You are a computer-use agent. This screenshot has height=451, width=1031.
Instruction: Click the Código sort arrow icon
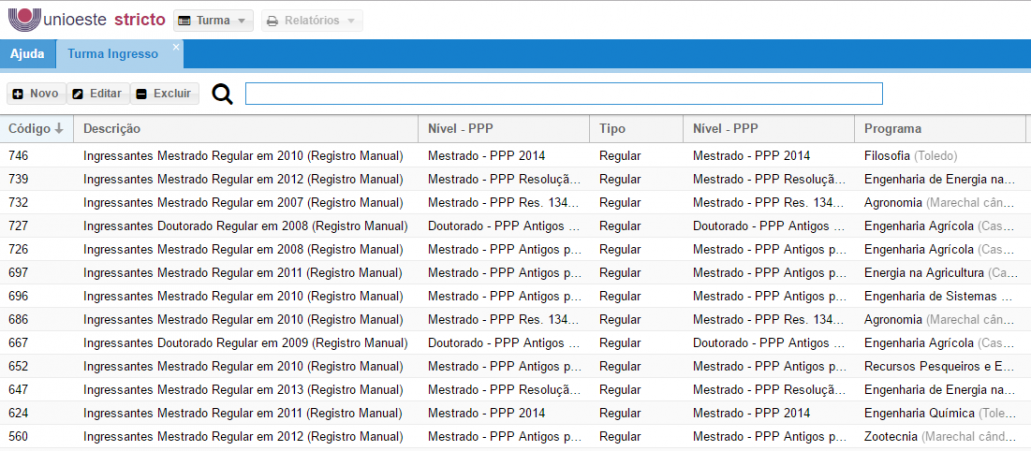(59, 129)
